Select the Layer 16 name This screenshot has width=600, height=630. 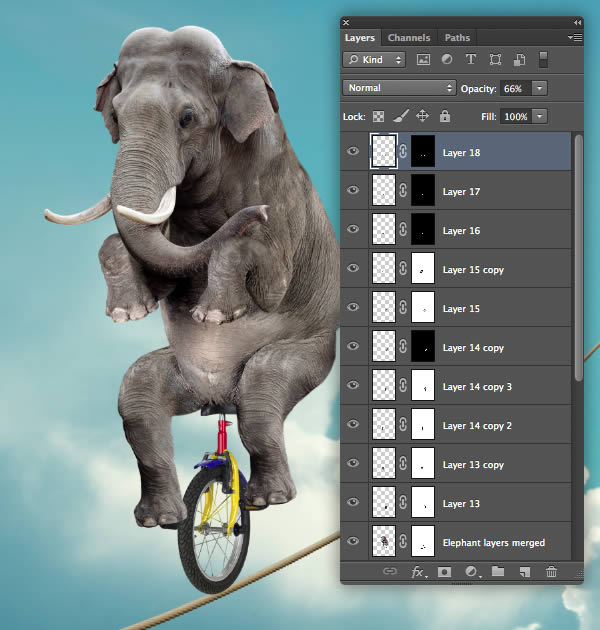(x=461, y=231)
